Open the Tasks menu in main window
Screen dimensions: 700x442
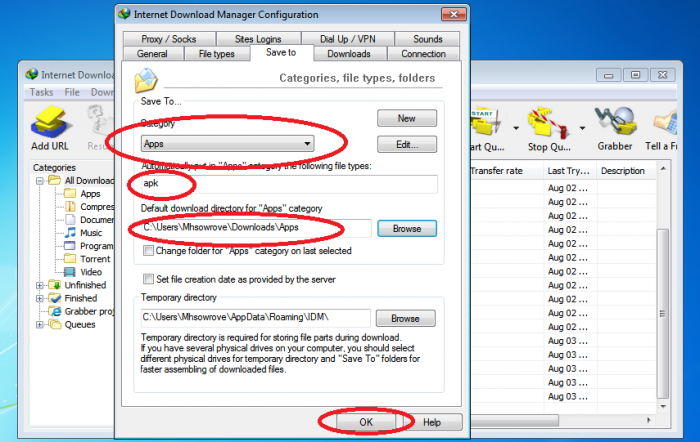(x=41, y=92)
